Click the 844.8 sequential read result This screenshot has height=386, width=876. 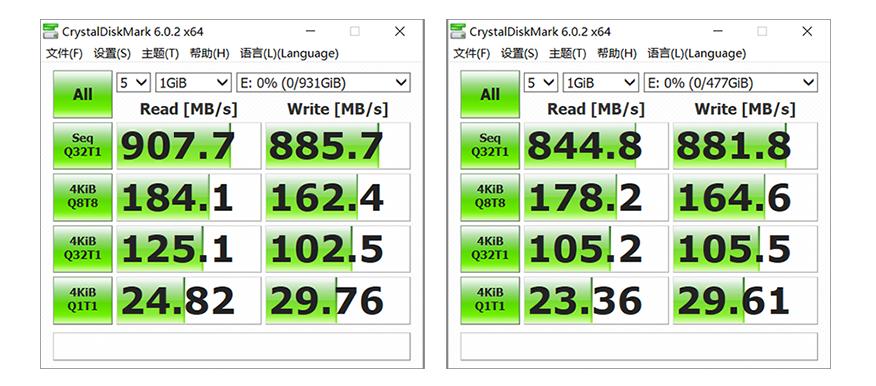tap(596, 146)
